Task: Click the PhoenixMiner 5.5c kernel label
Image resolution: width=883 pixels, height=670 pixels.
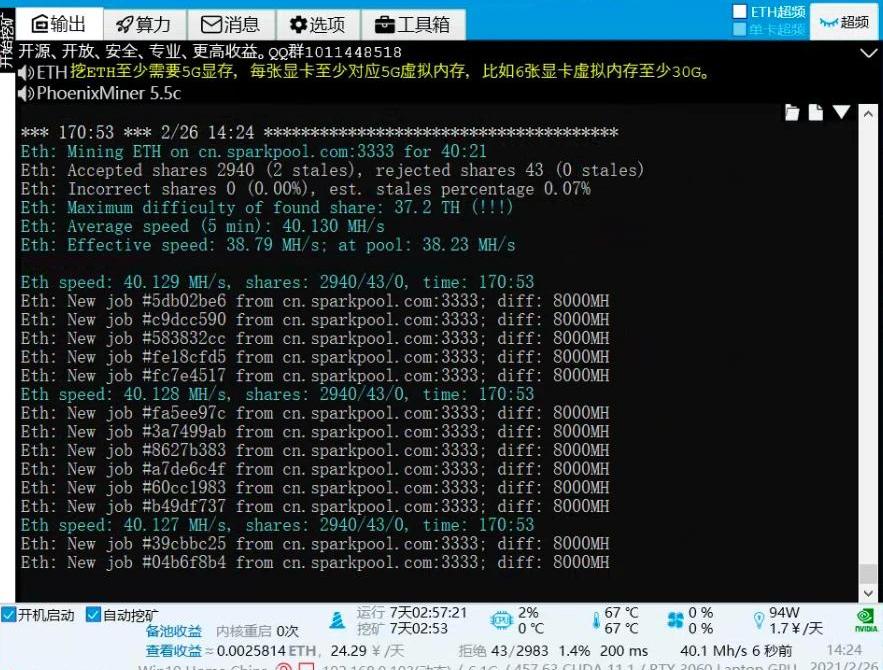Action: click(x=109, y=93)
